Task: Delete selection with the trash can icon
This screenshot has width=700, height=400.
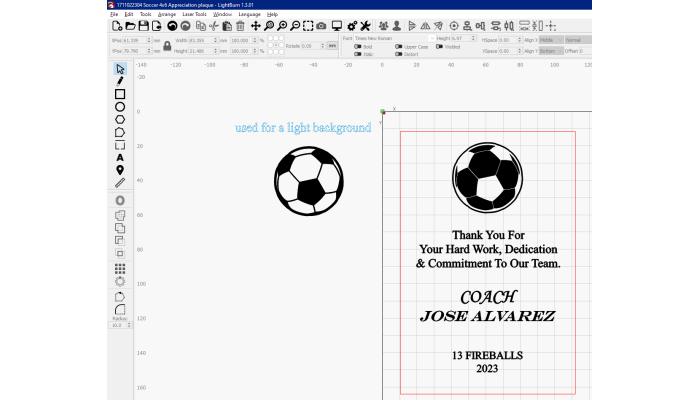Action: click(x=240, y=26)
